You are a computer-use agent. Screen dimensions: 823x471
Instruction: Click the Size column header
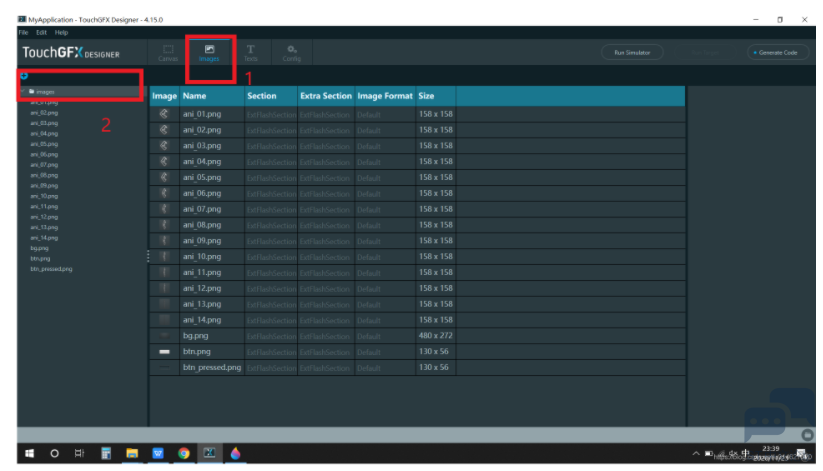click(436, 96)
